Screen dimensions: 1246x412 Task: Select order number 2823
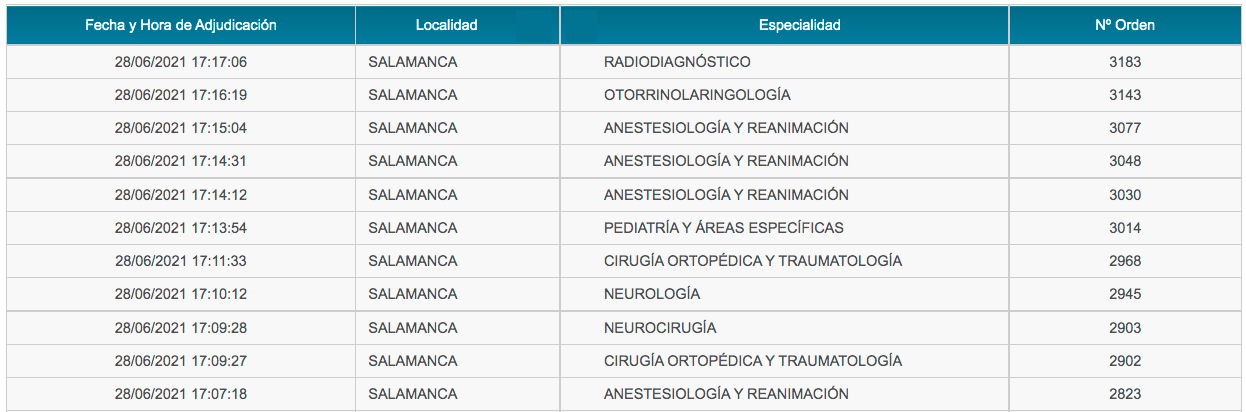coord(1124,394)
